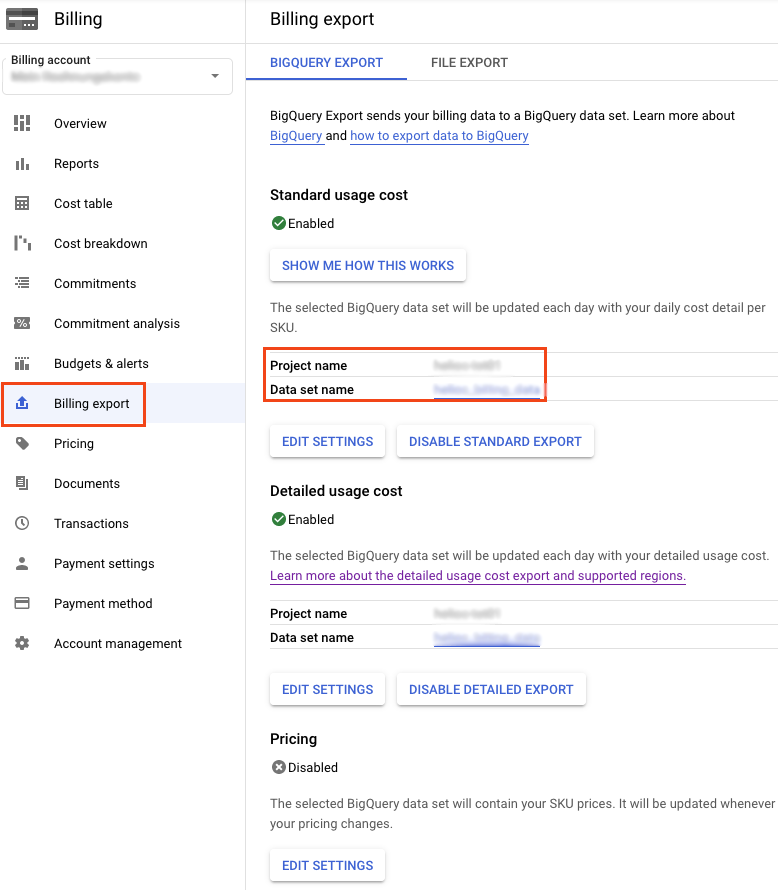The height and width of the screenshot is (890, 778).
Task: Click the Cost table grid icon
Action: tap(22, 203)
